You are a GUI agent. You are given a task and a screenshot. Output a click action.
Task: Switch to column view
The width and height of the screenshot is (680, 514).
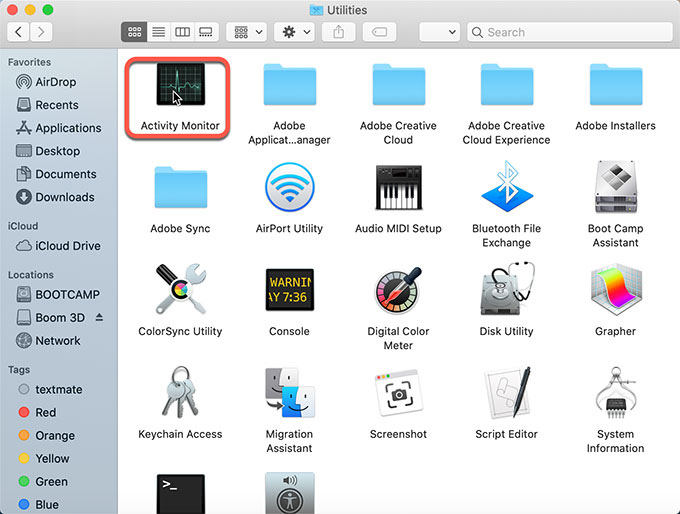(182, 32)
